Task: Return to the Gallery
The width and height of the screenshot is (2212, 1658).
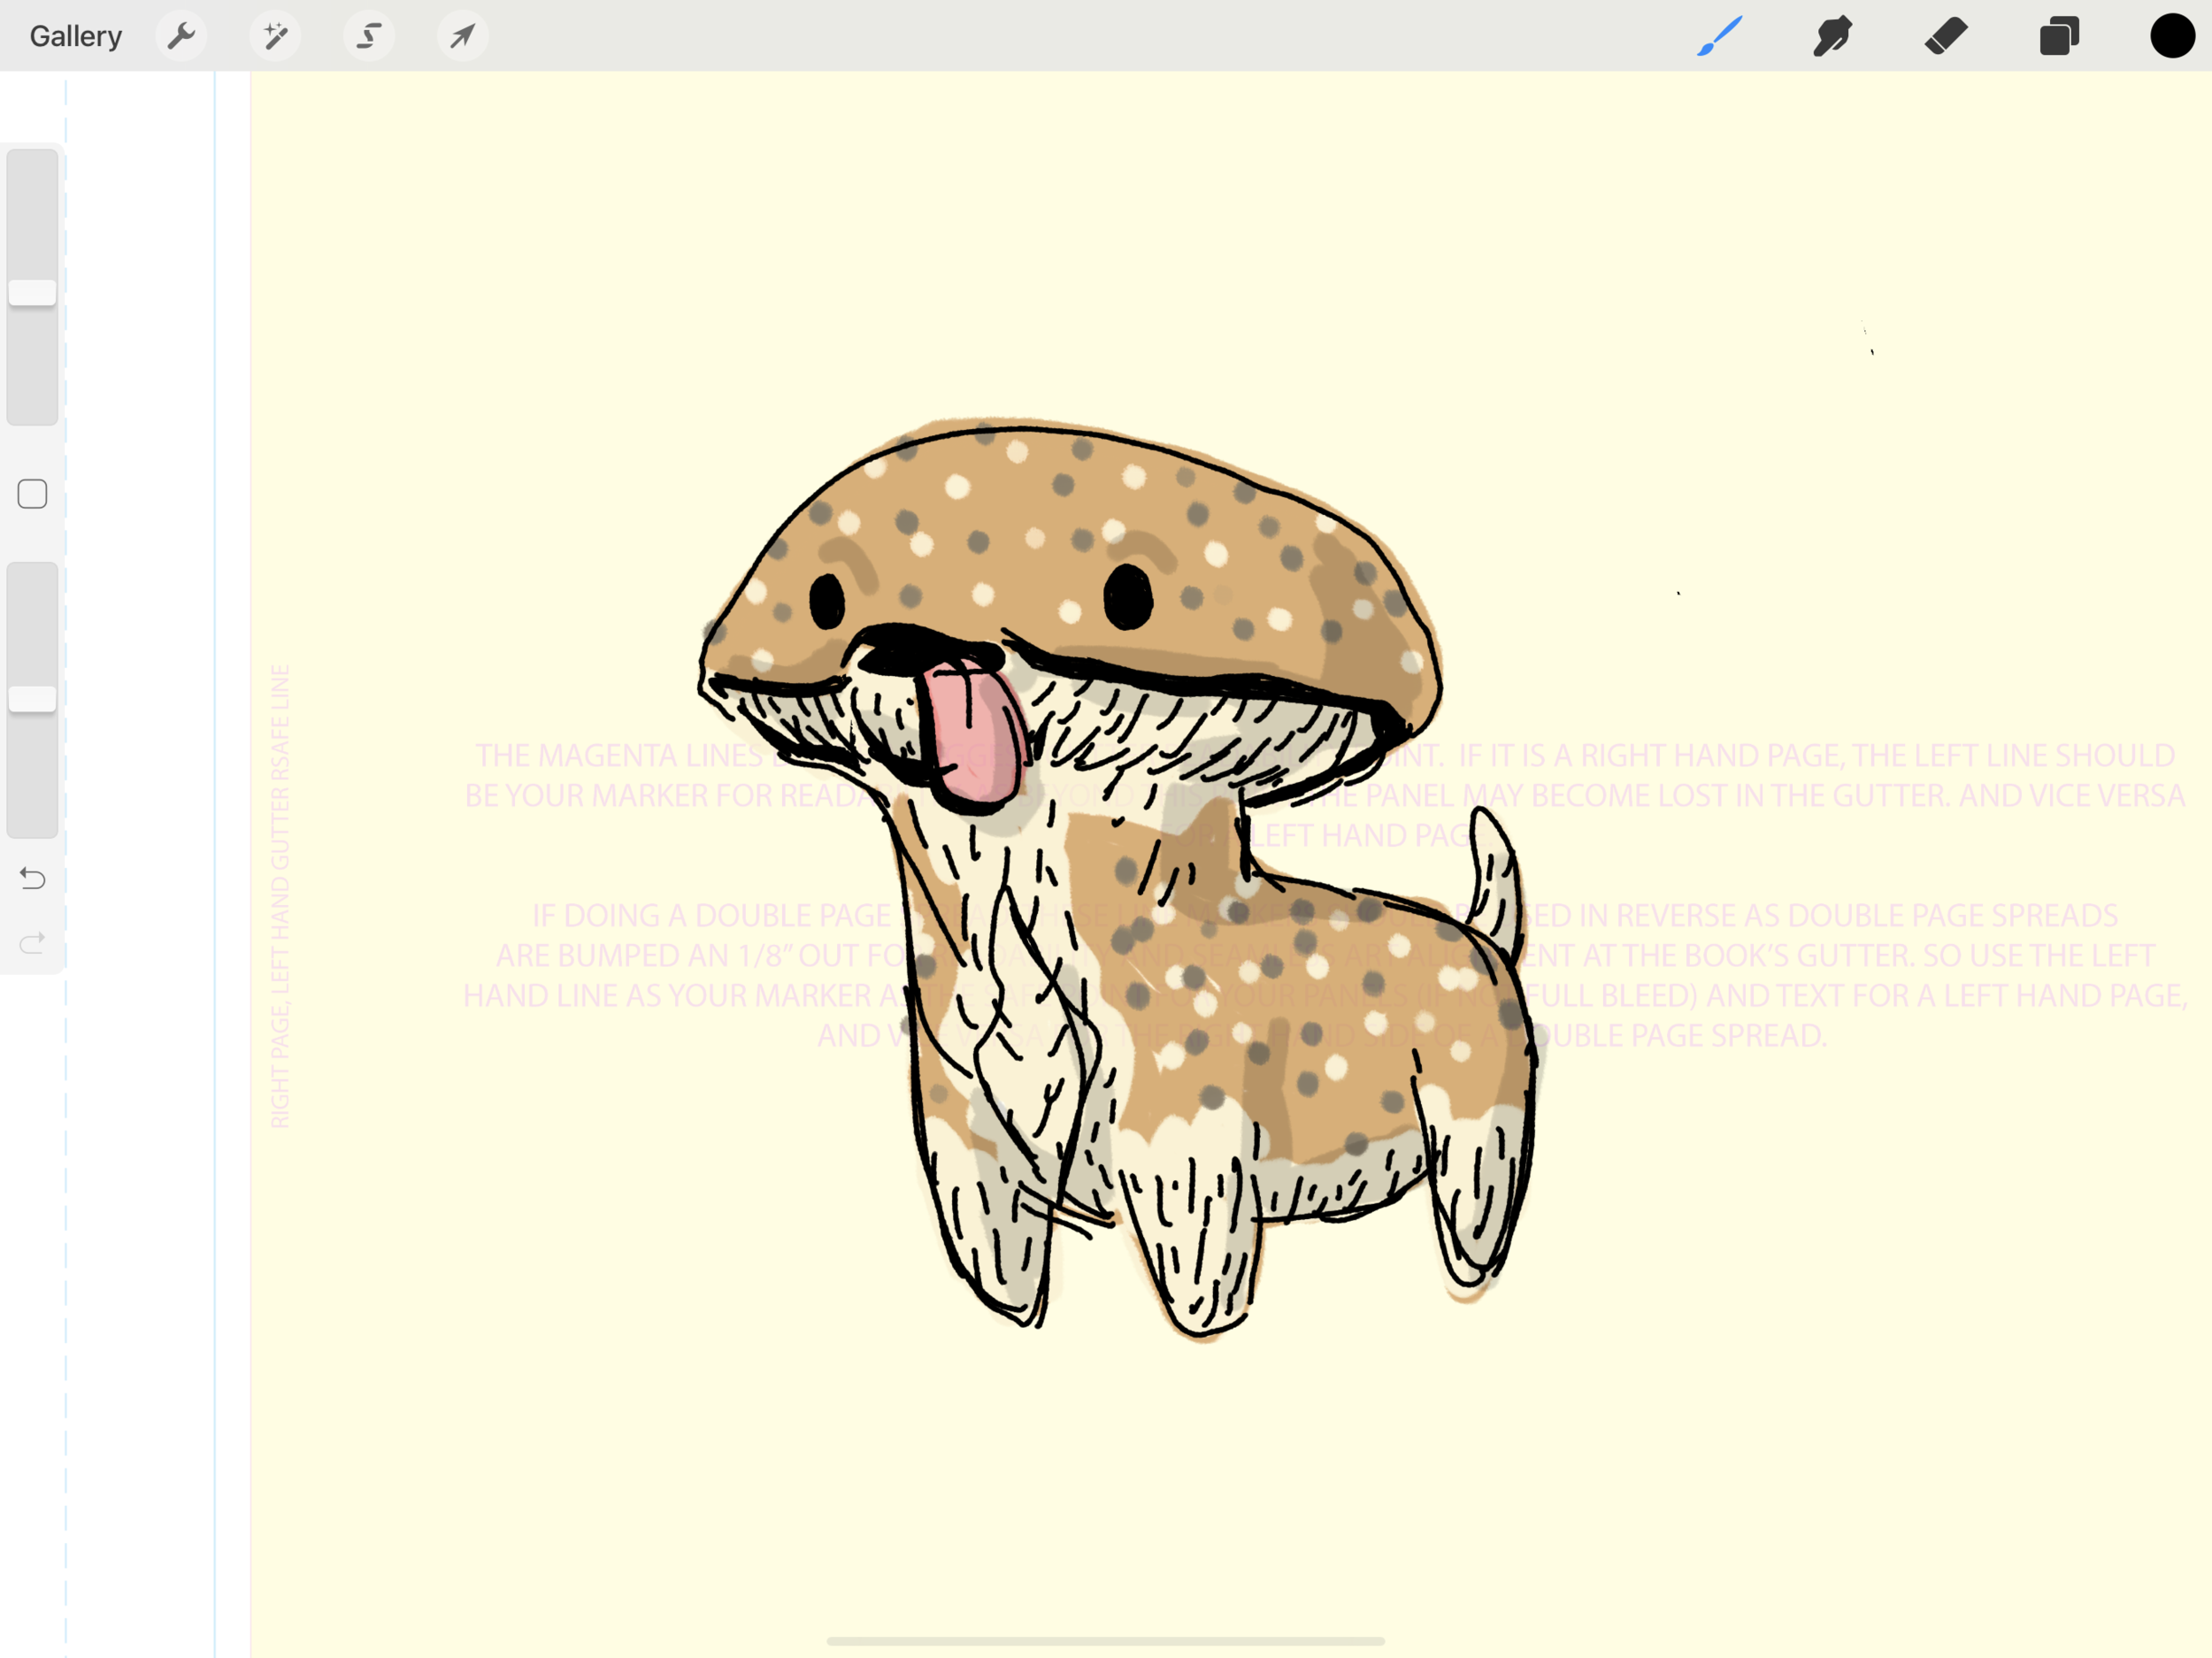Action: [x=75, y=35]
